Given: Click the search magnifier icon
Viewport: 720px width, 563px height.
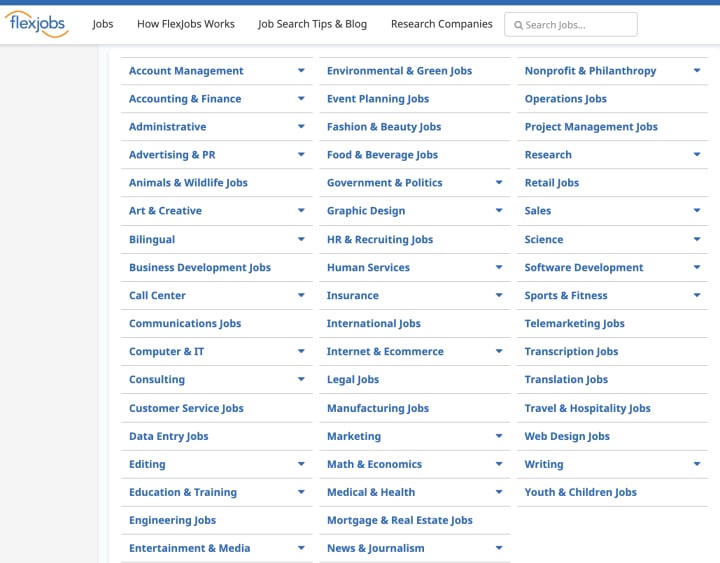Looking at the screenshot, I should 518,25.
